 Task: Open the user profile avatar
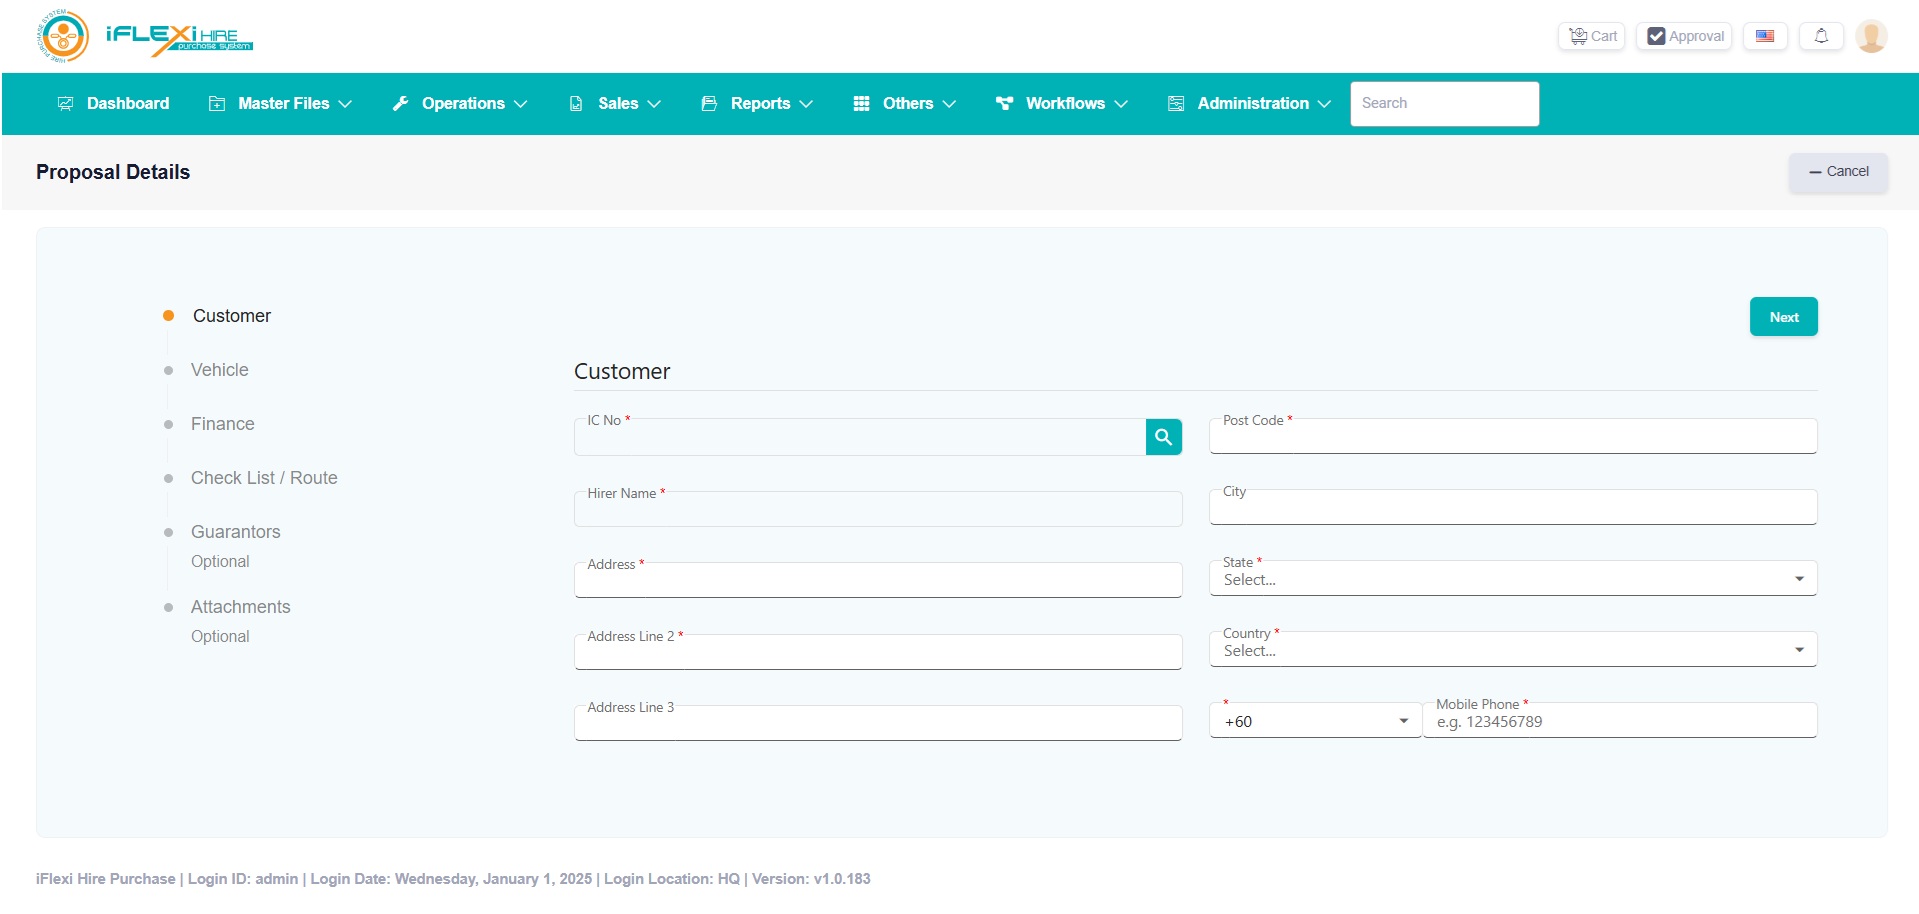[x=1870, y=36]
